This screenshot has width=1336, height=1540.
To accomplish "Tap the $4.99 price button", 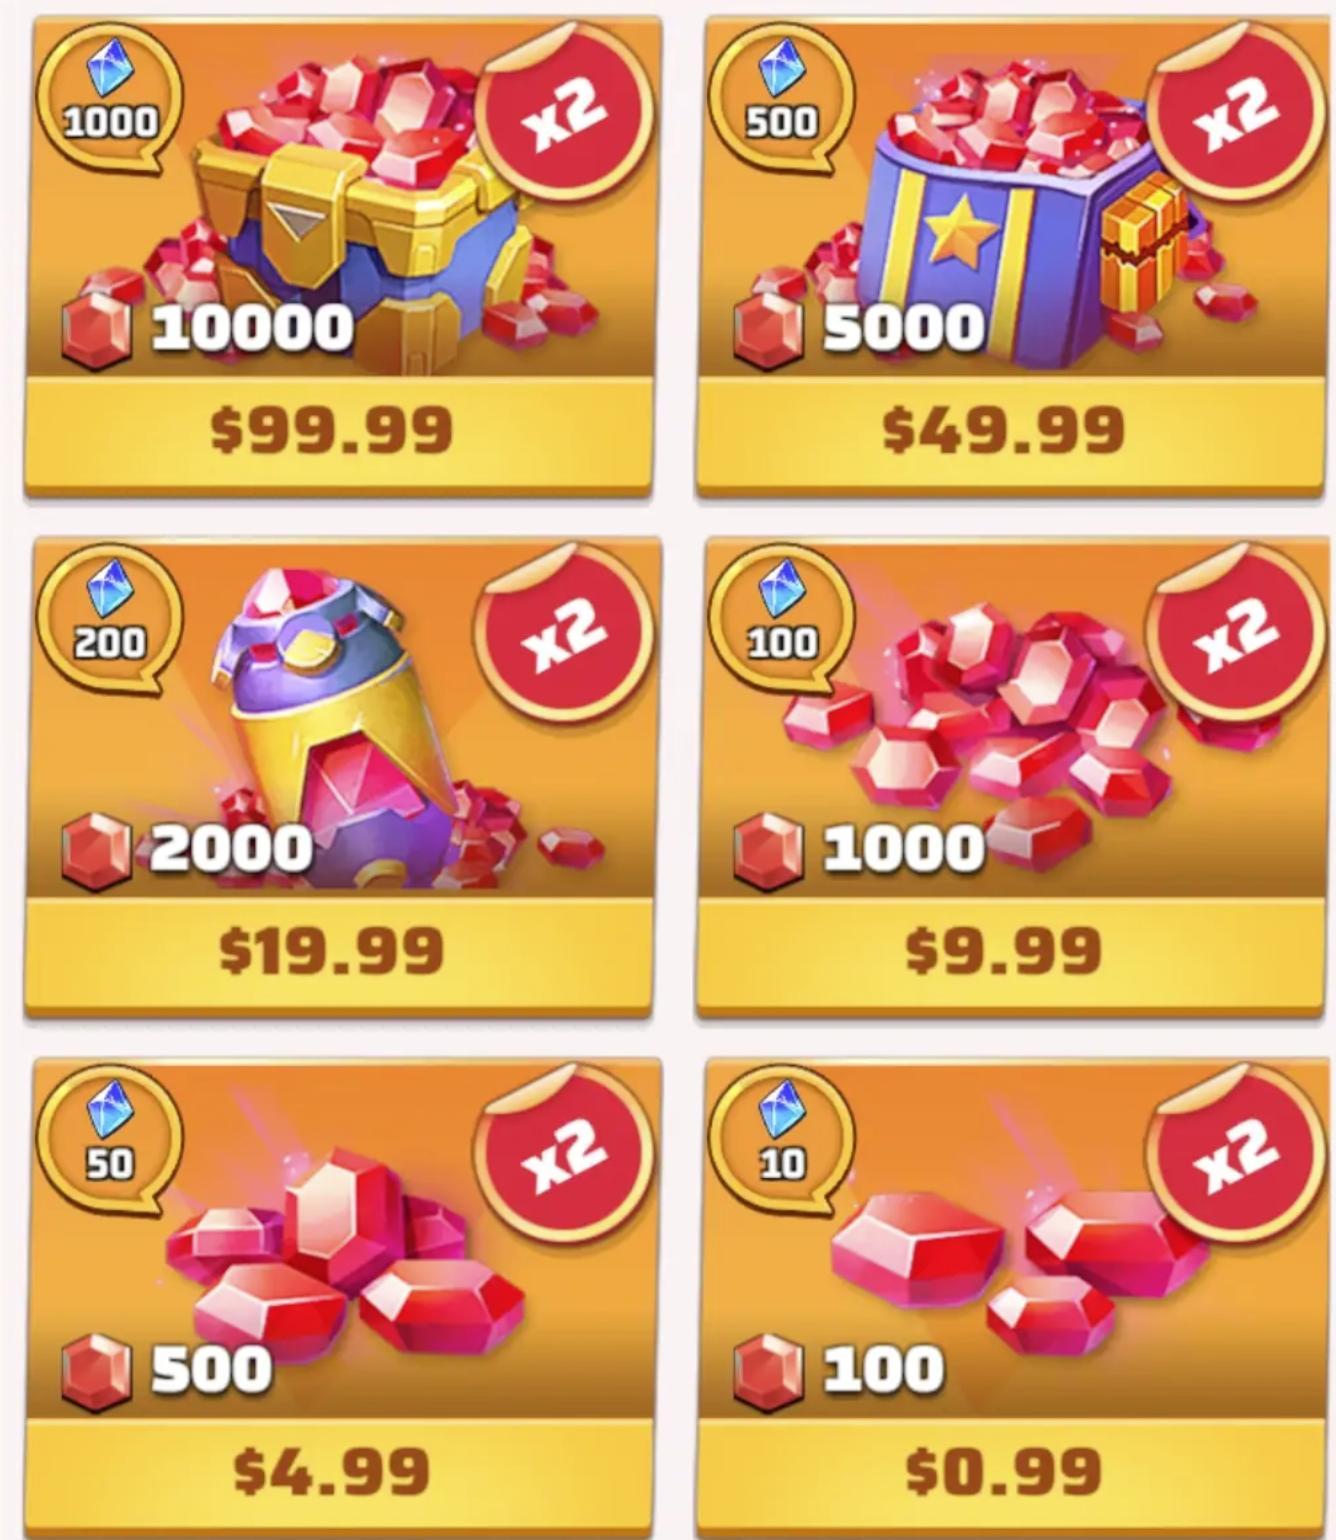I will [x=338, y=1473].
